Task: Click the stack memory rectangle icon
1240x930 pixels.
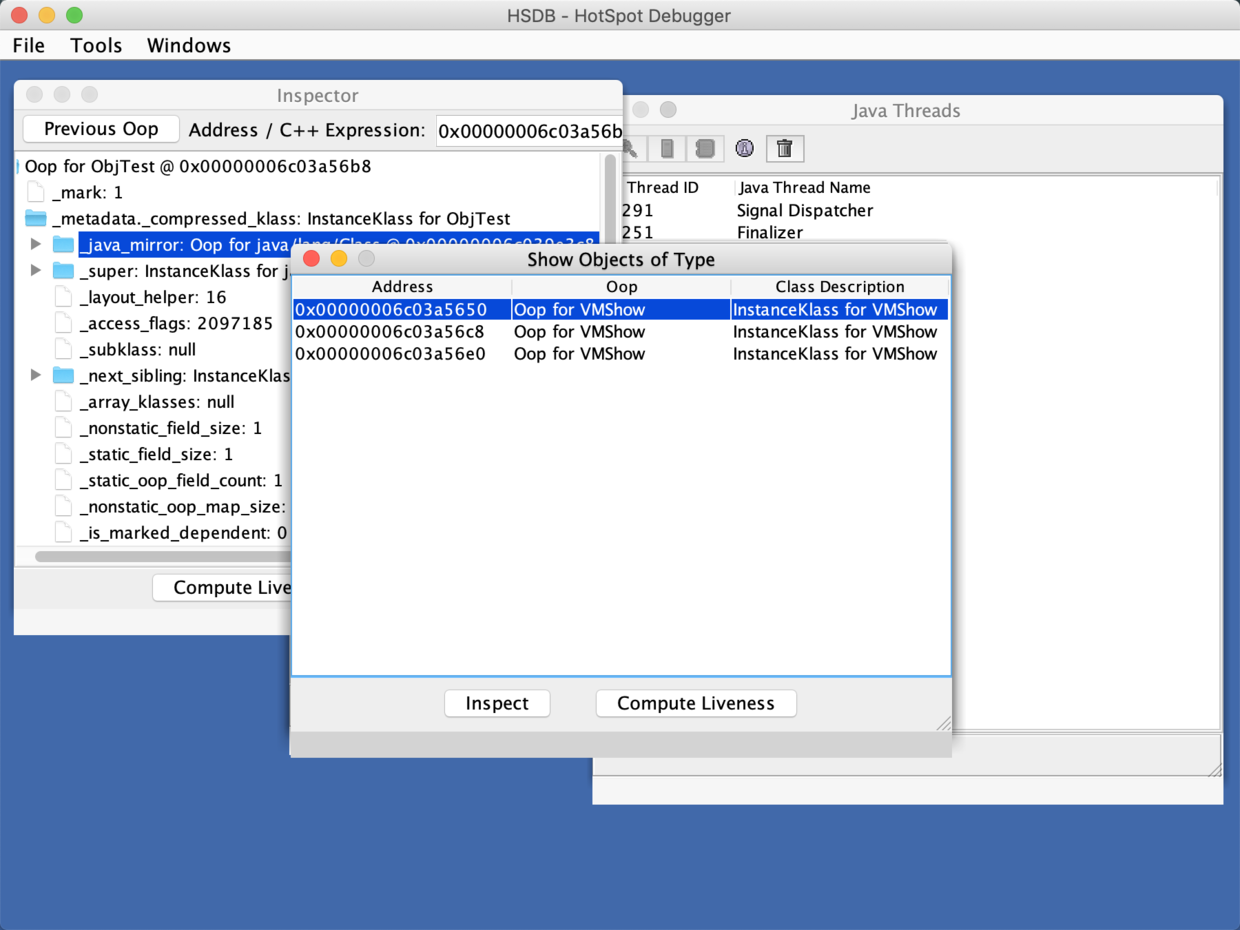Action: [667, 149]
